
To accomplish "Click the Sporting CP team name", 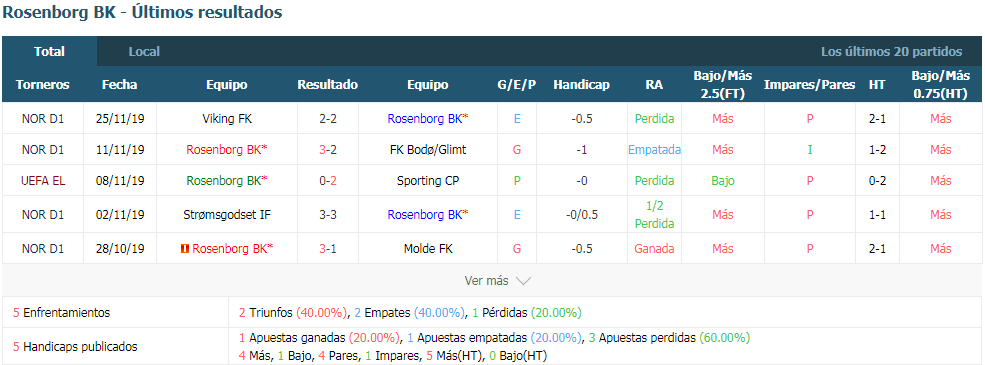I will tap(428, 181).
